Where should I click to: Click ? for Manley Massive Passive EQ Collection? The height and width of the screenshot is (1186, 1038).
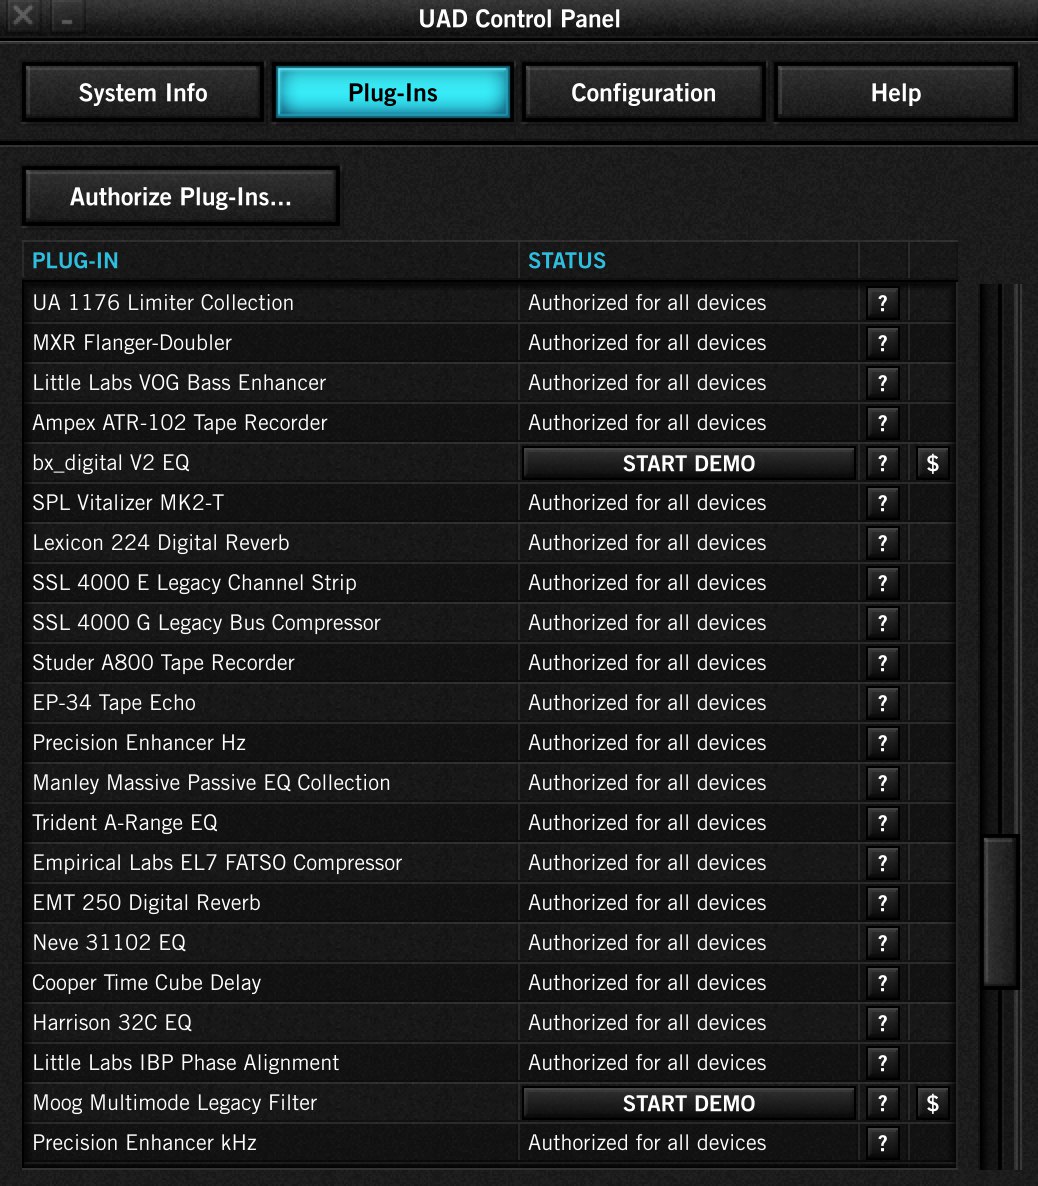tap(882, 784)
